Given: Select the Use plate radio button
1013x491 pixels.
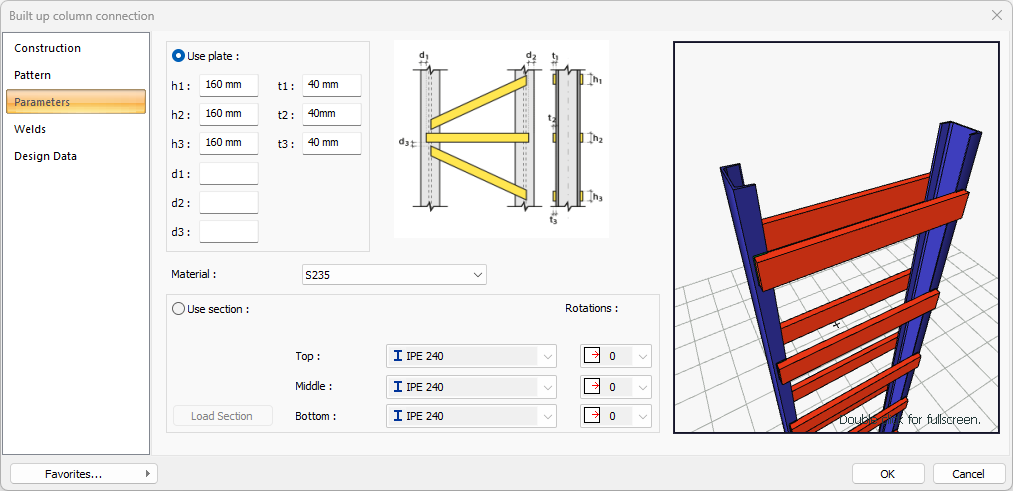Looking at the screenshot, I should (178, 56).
